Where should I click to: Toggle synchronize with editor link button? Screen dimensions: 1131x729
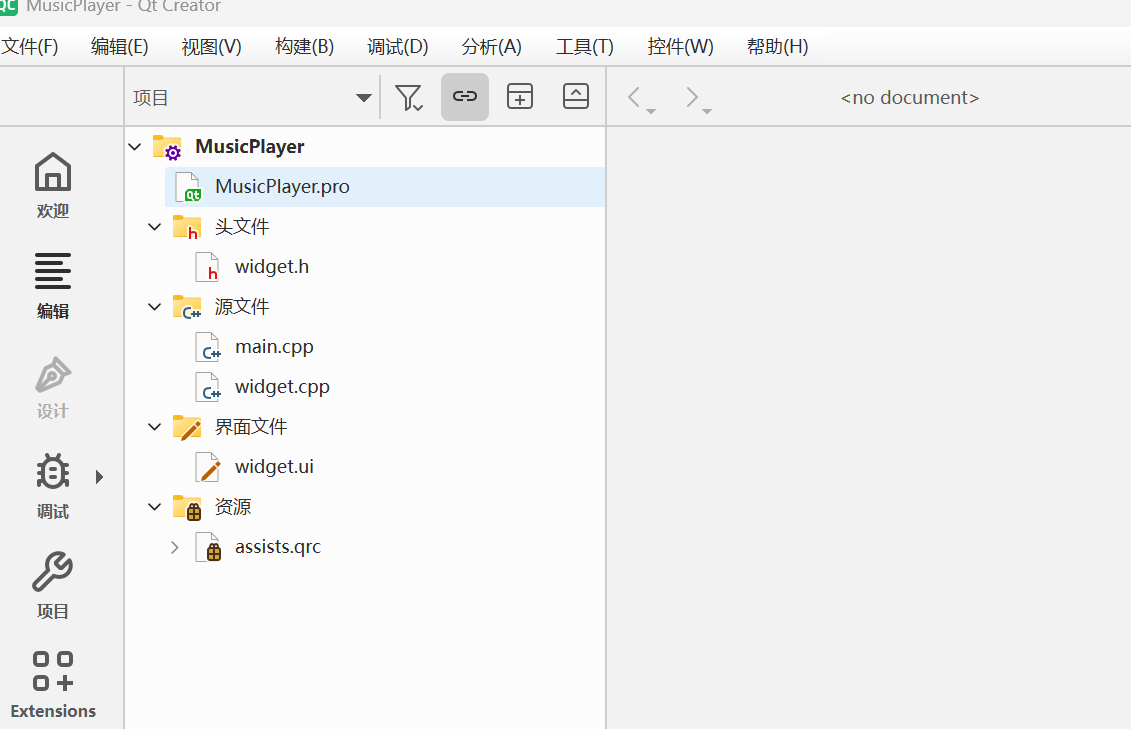click(x=464, y=97)
